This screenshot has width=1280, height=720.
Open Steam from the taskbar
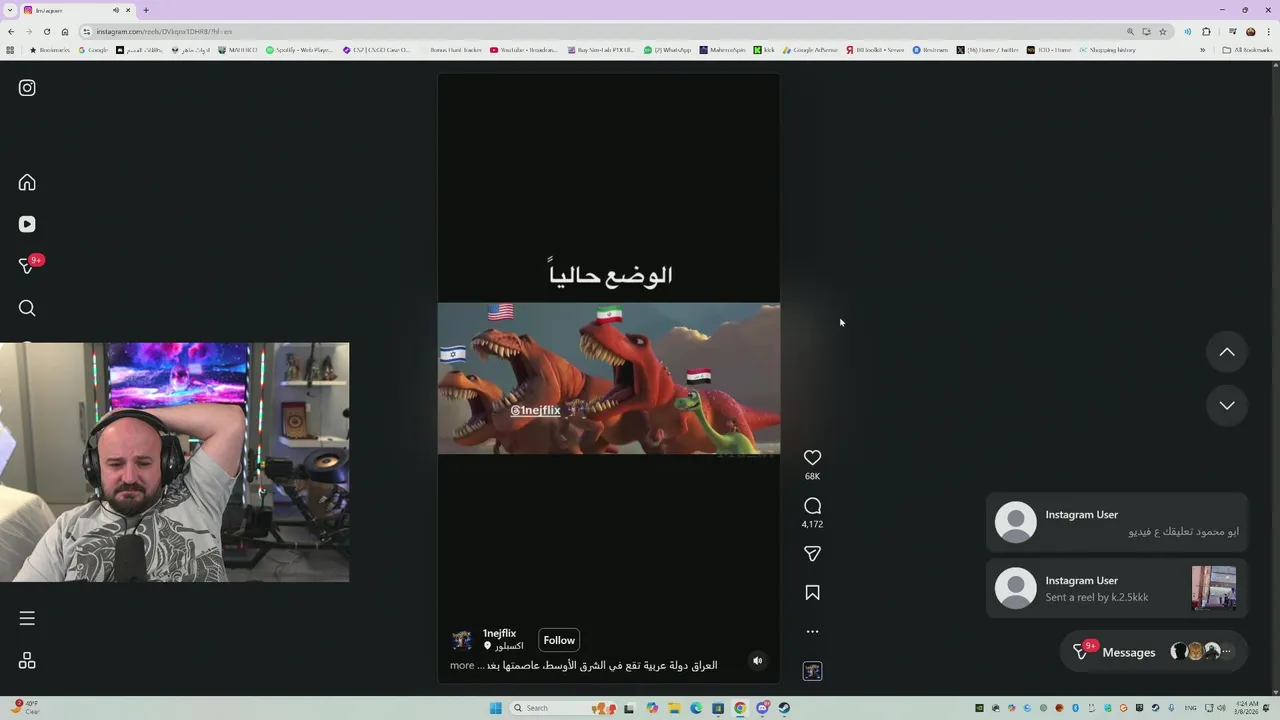(784, 708)
